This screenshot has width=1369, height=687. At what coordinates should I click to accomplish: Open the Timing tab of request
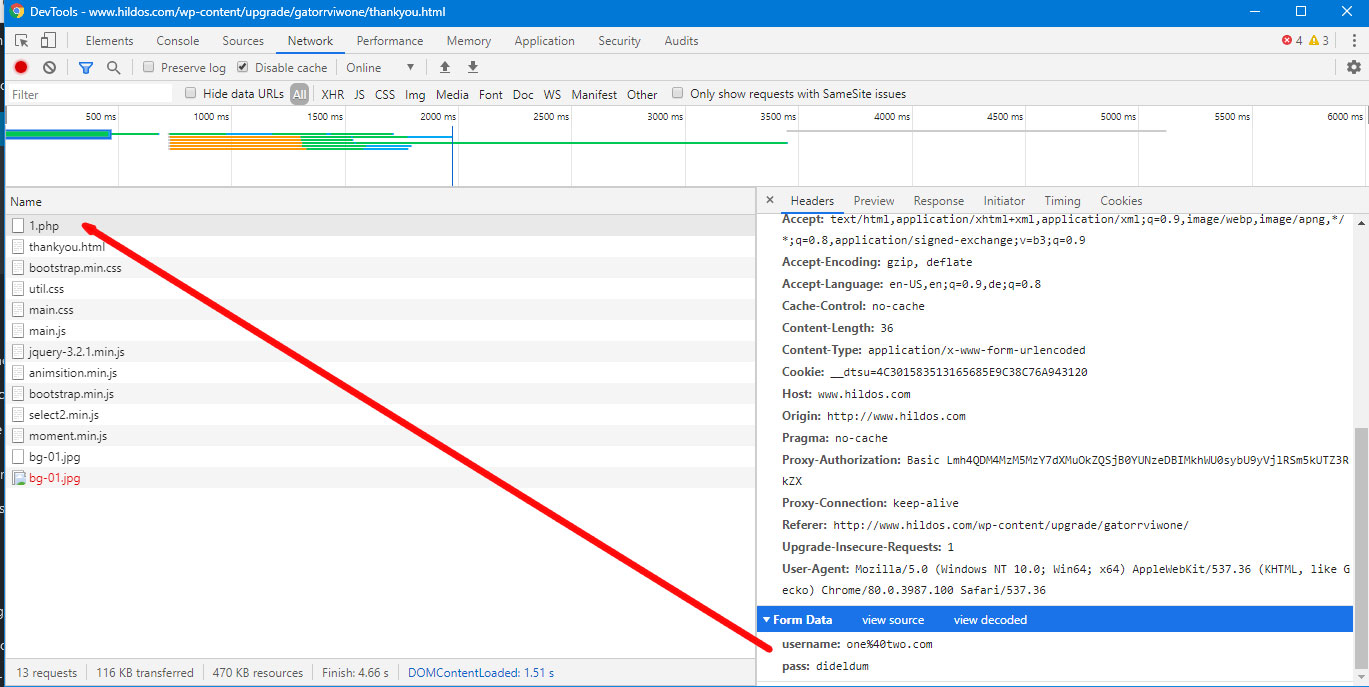1062,201
